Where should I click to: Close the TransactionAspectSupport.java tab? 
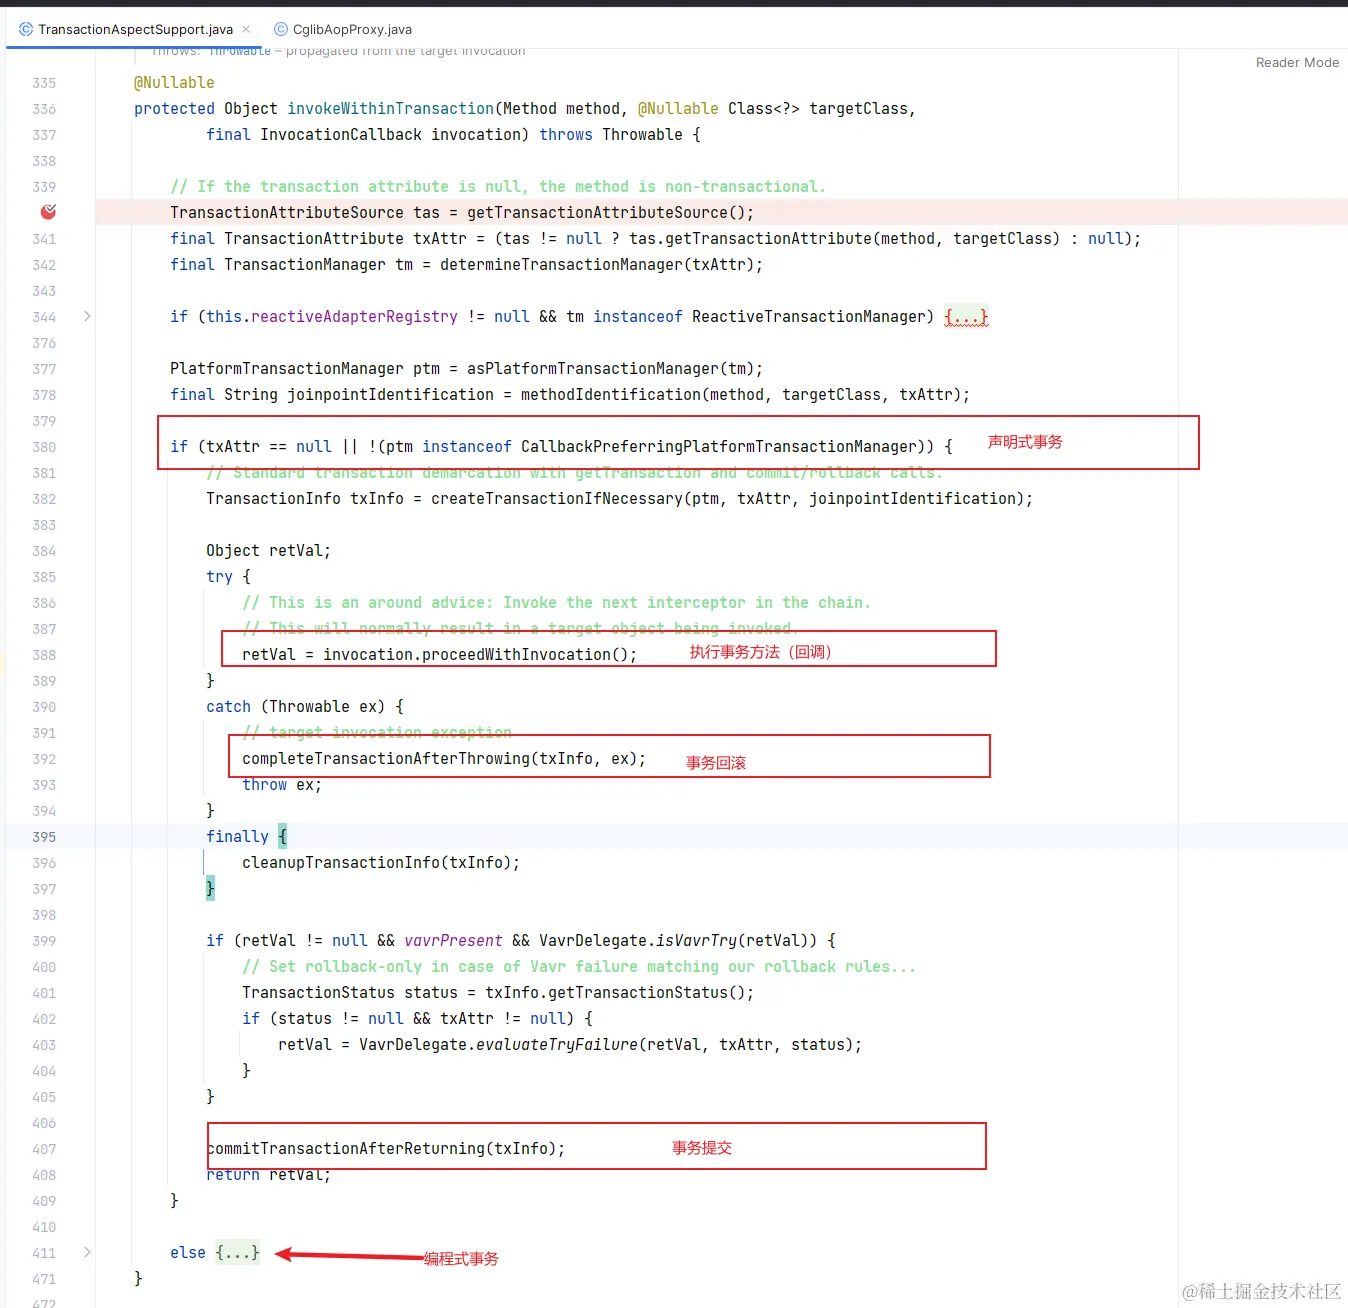246,29
